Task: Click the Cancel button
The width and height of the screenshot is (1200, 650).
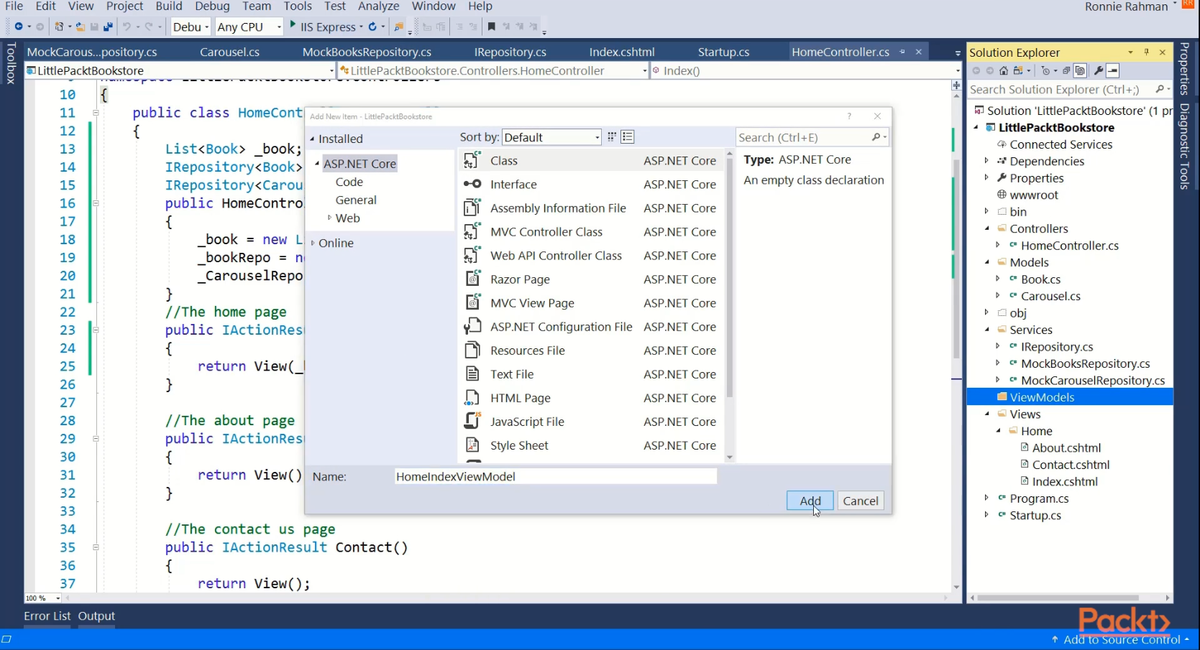Action: (x=860, y=501)
